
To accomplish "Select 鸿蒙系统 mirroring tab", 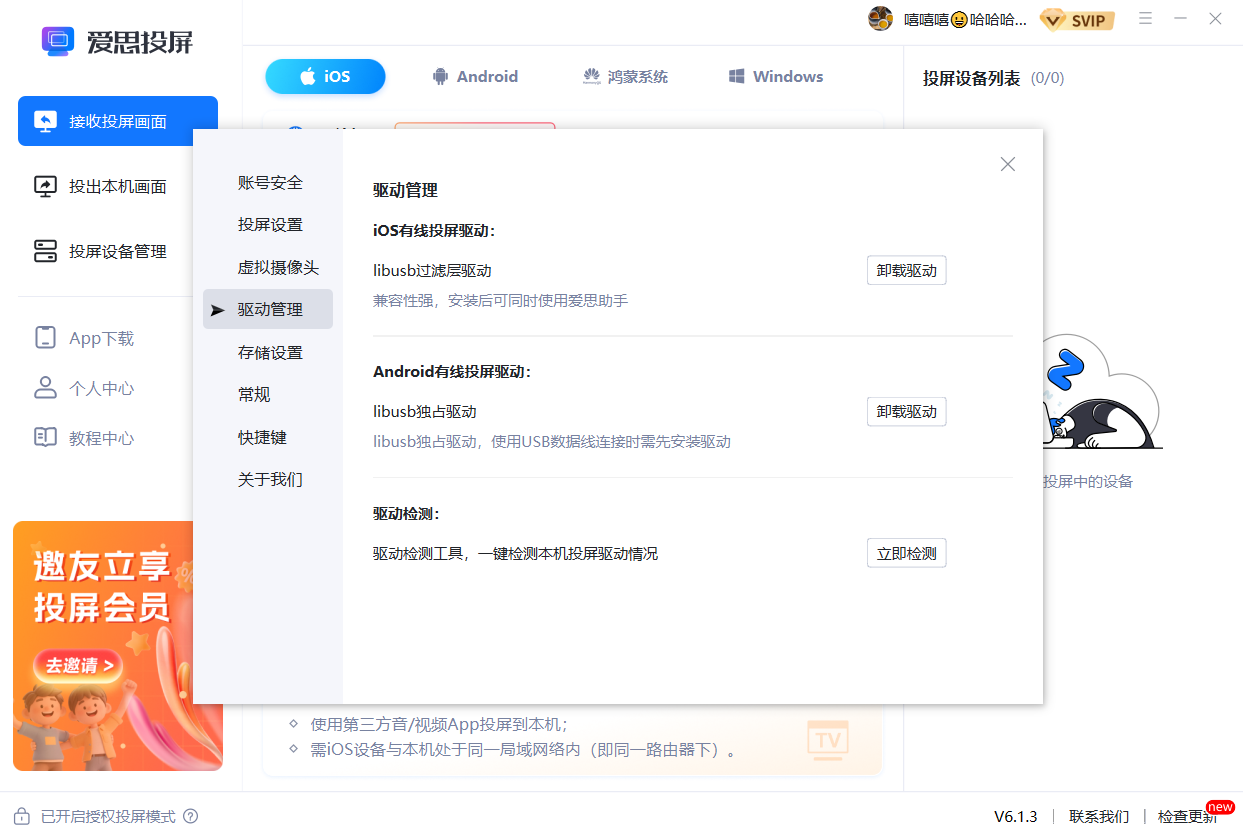I will pos(624,76).
